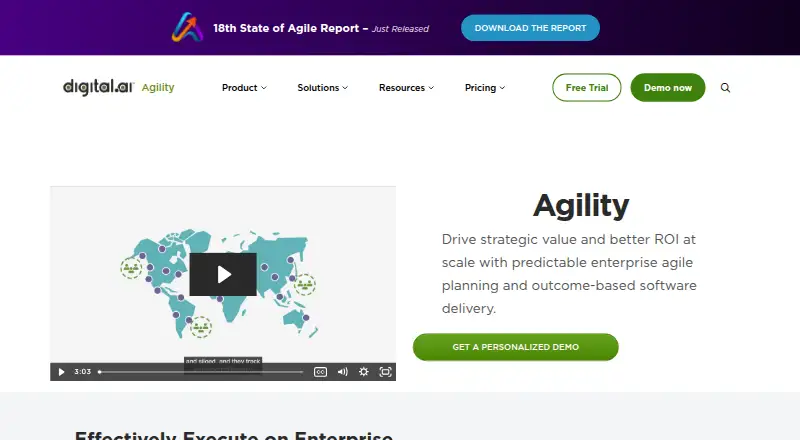Click the Demo now button
Image resolution: width=800 pixels, height=440 pixels.
(x=668, y=87)
